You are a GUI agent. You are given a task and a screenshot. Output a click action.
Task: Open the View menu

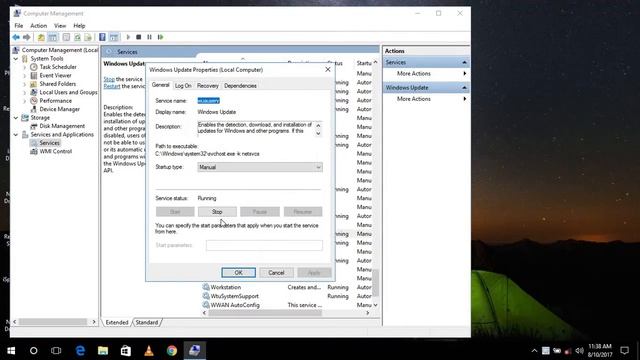(x=60, y=26)
